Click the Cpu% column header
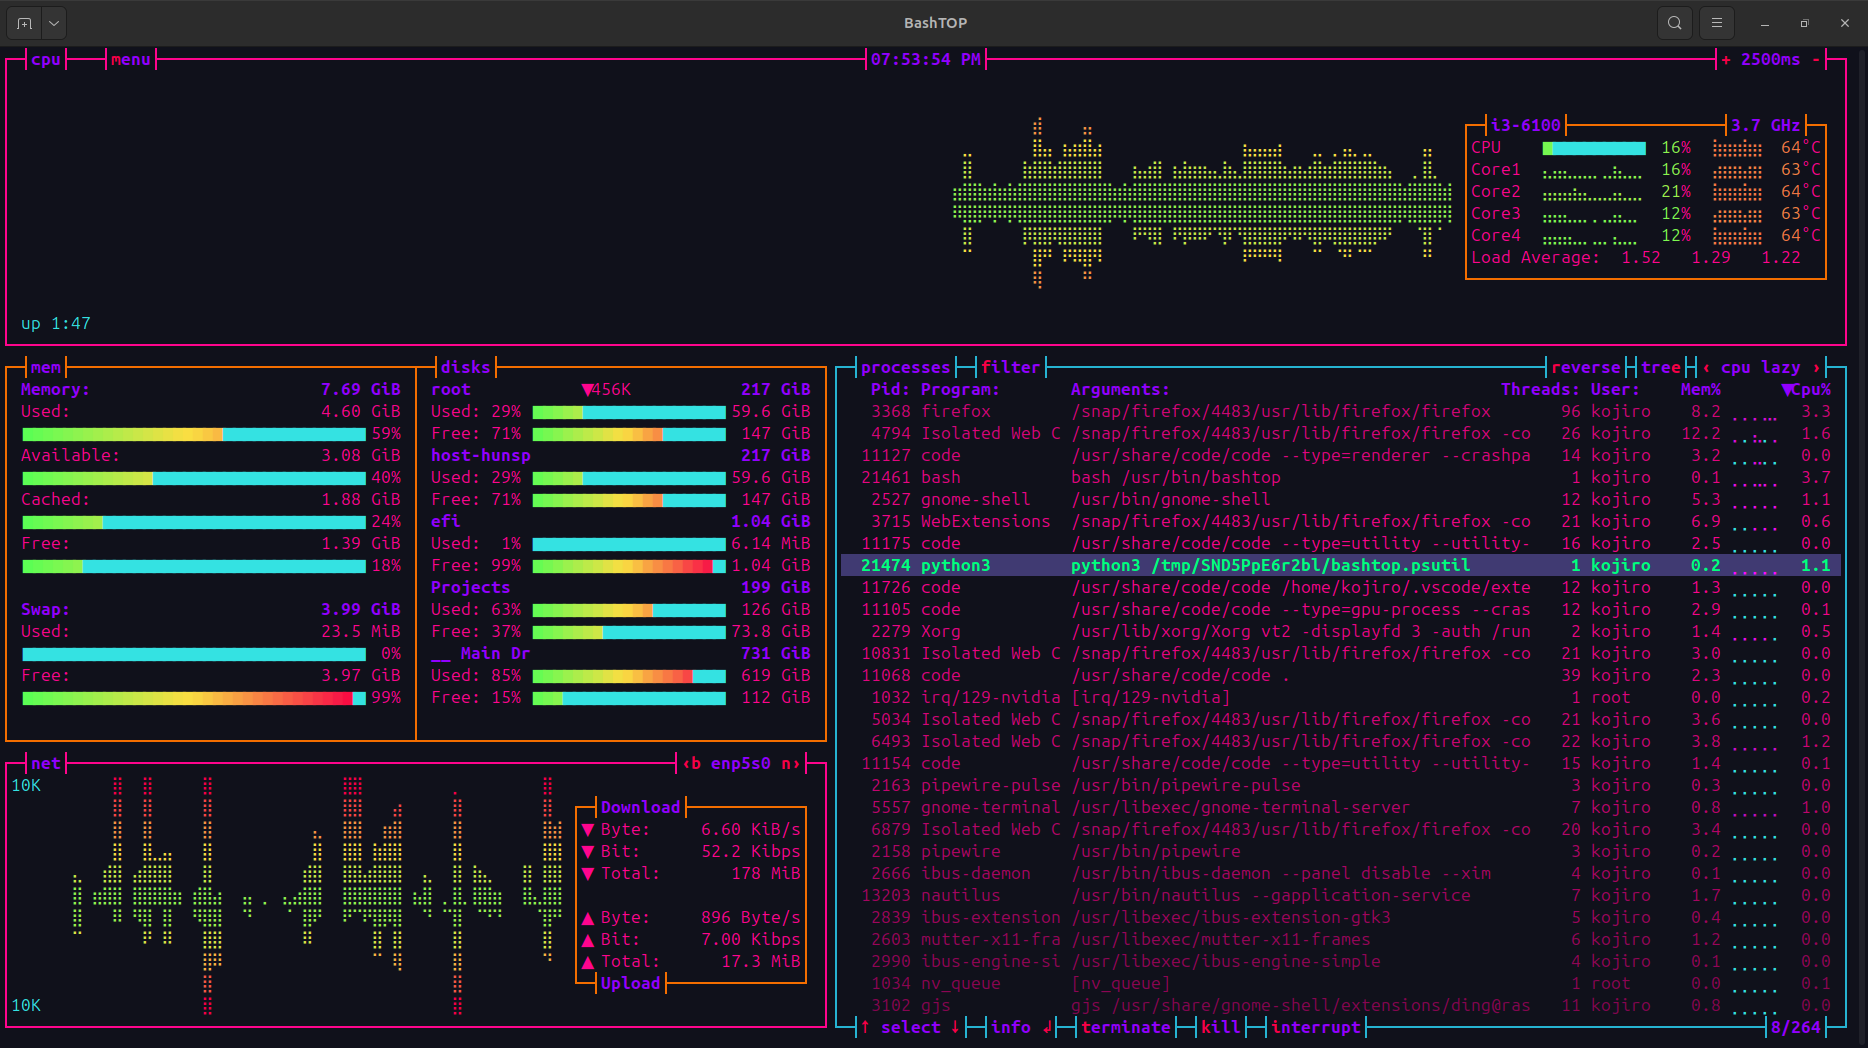This screenshot has height=1048, width=1868. (1806, 390)
